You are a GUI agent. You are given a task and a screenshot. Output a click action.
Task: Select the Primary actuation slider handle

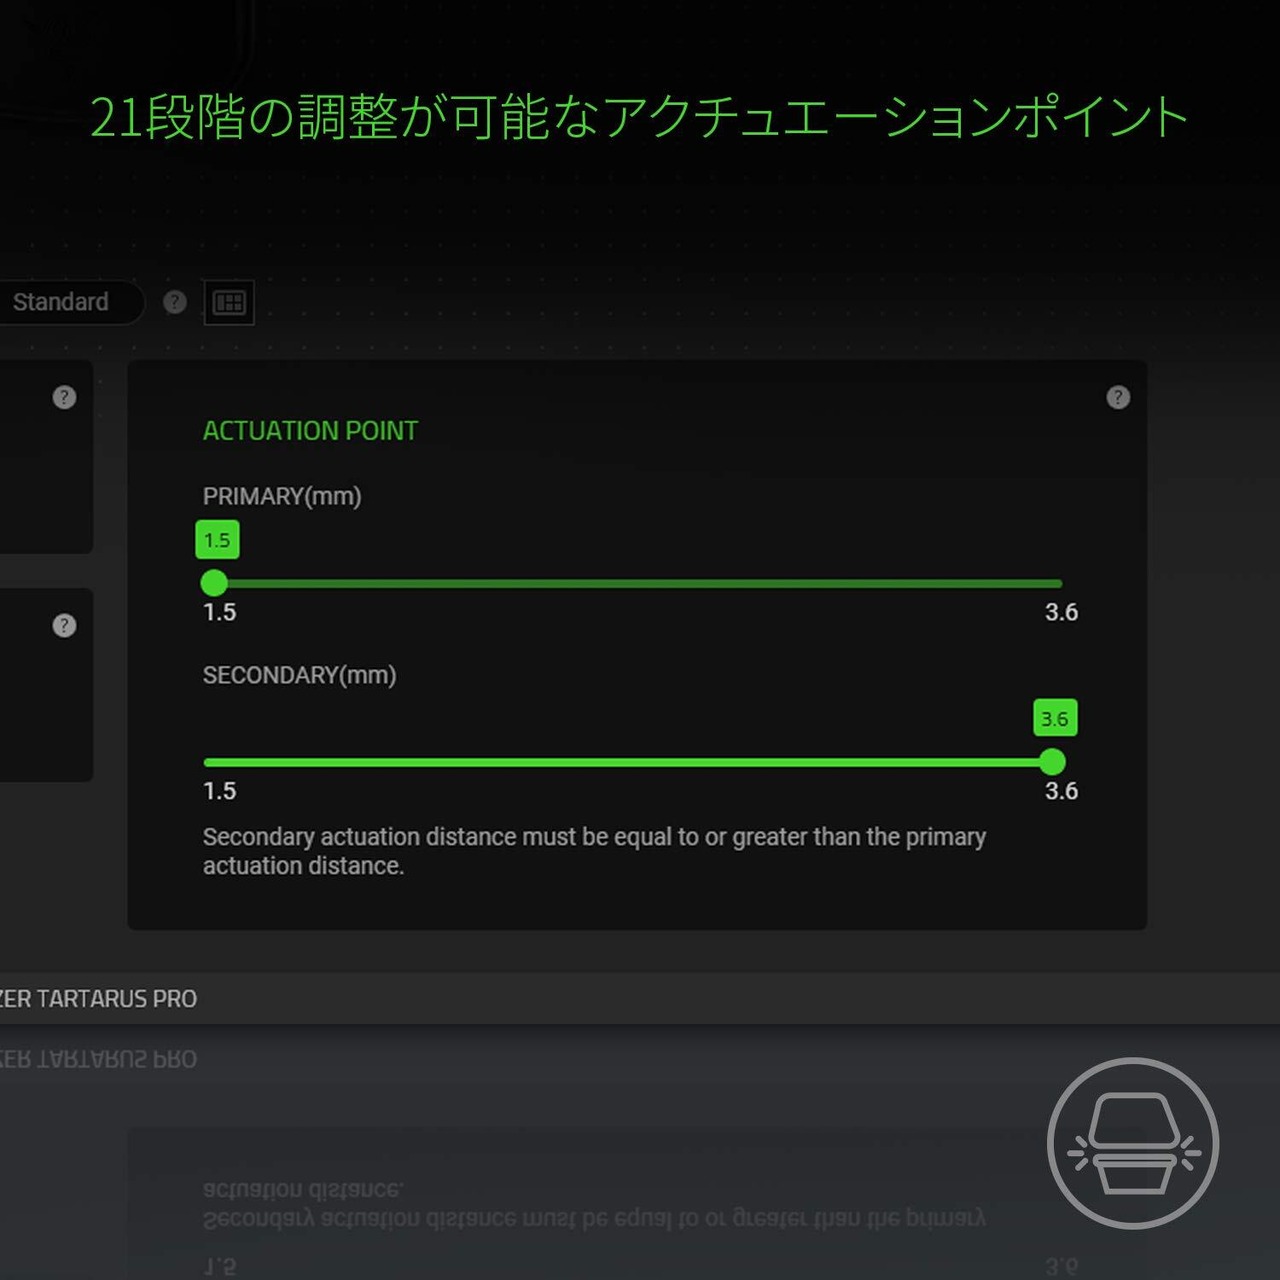coord(214,583)
